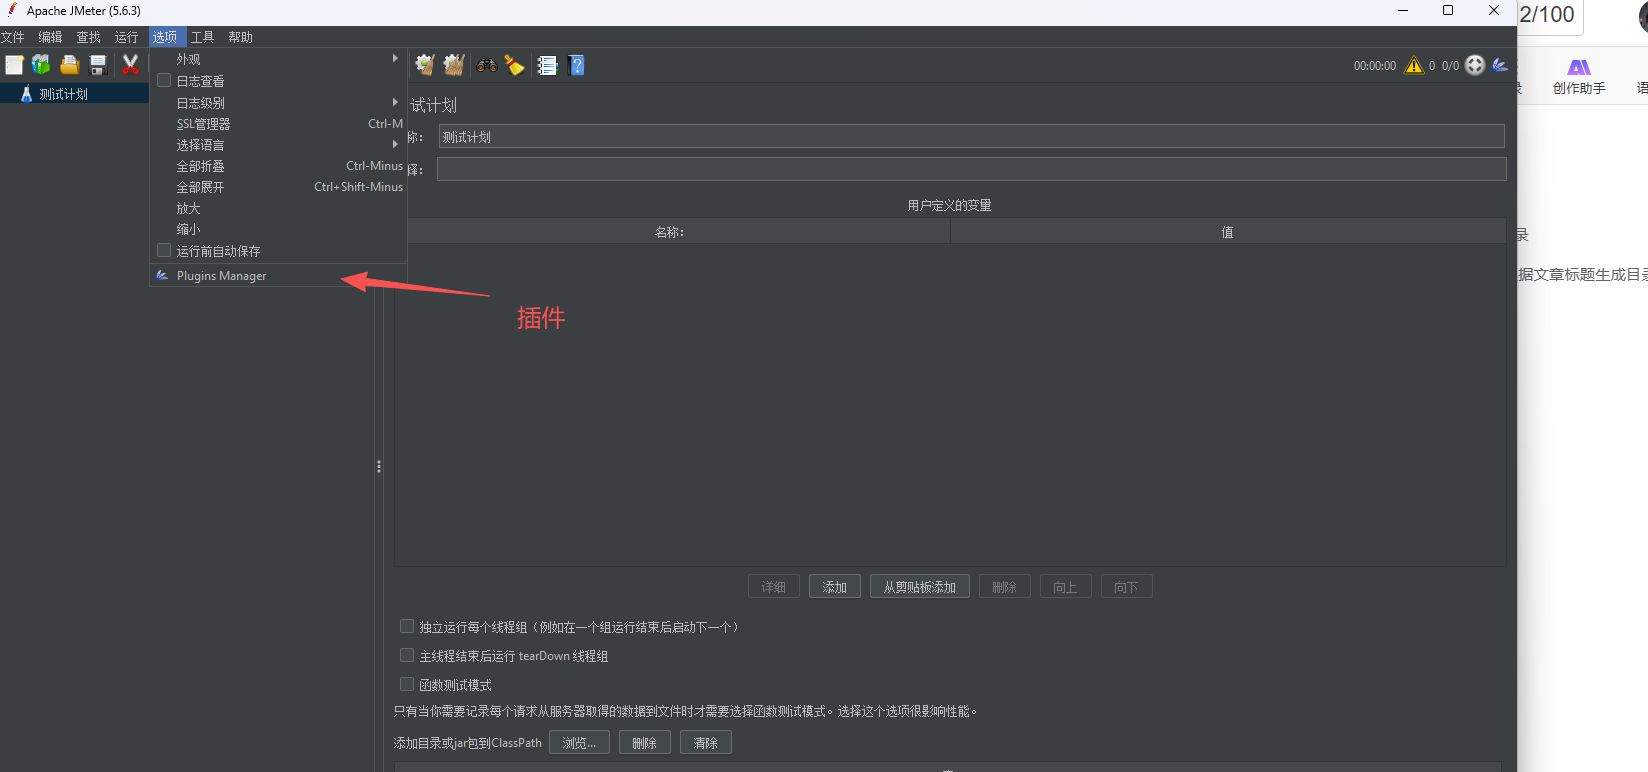Click the split pane divider handle dots
This screenshot has height=772, width=1648.
pos(379,466)
